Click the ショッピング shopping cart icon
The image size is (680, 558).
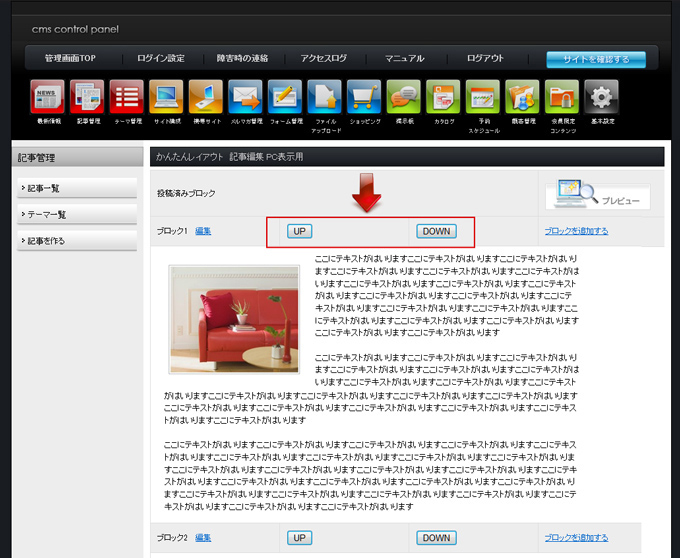click(364, 98)
